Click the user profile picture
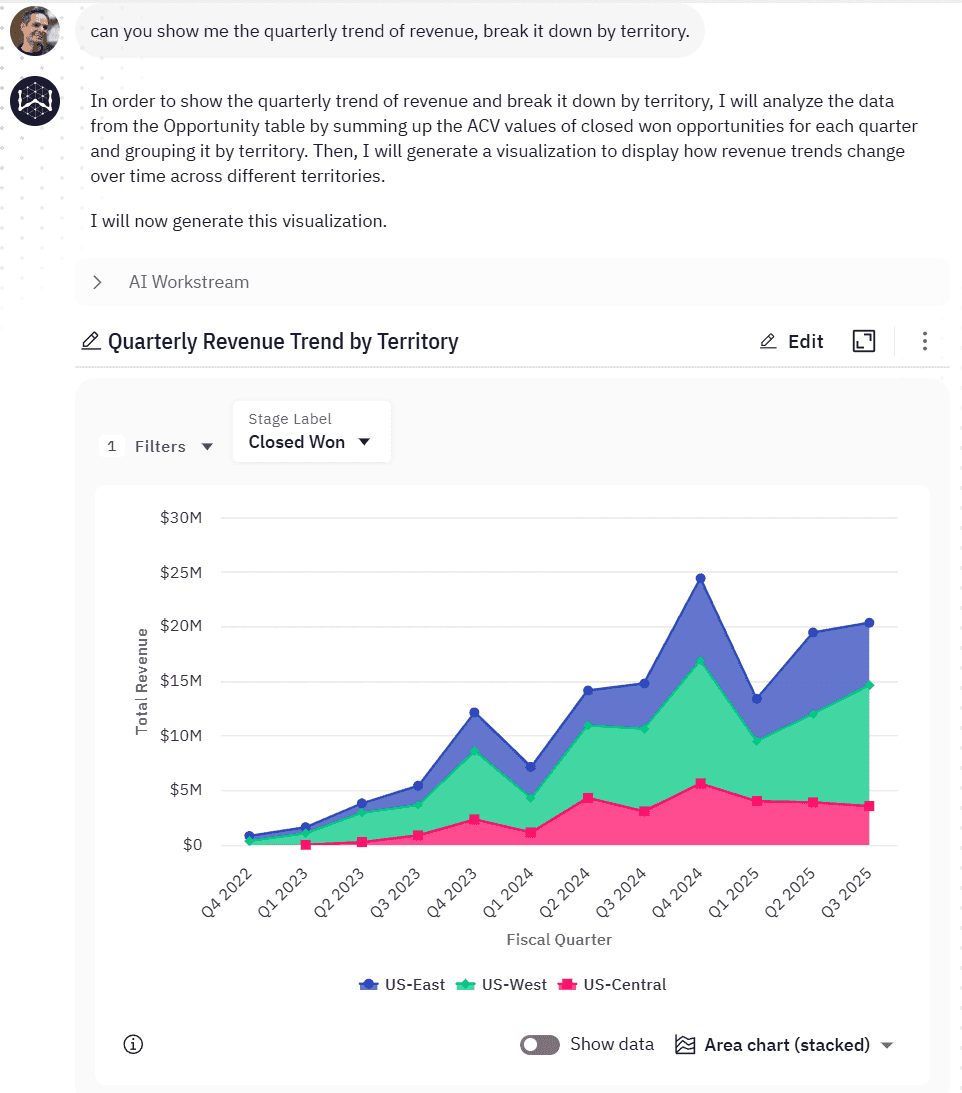The height and width of the screenshot is (1093, 962). 34,30
